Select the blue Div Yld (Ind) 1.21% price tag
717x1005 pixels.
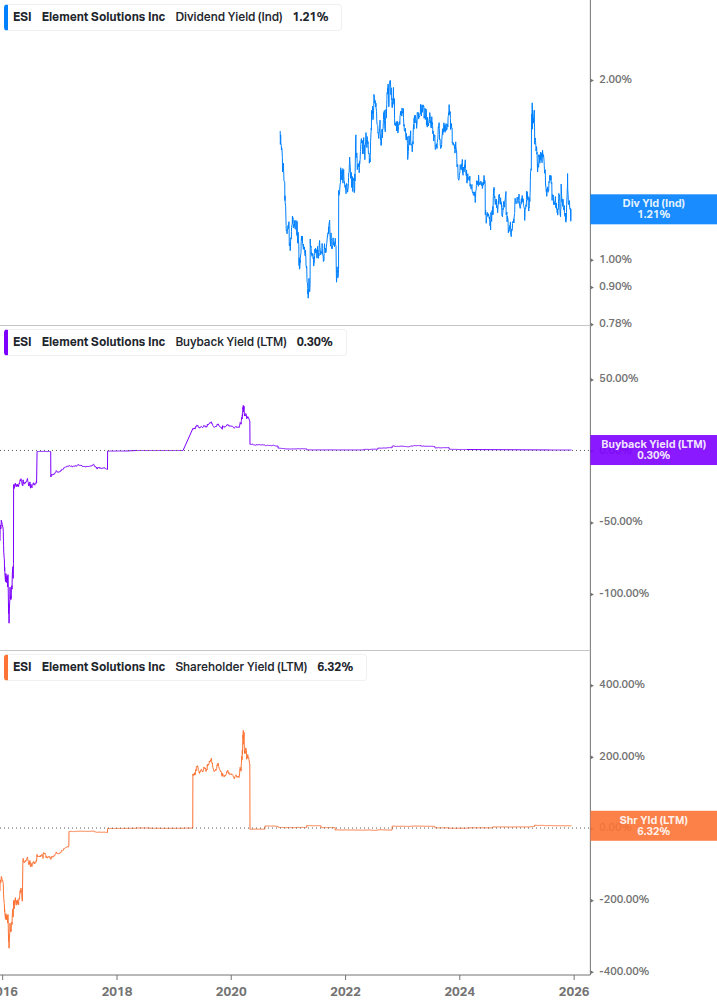(x=654, y=209)
